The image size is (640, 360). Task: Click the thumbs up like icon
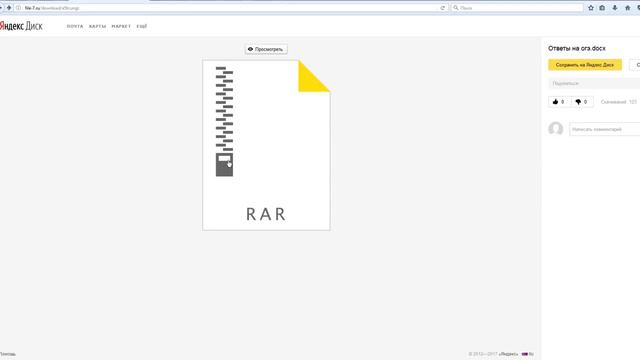(555, 102)
